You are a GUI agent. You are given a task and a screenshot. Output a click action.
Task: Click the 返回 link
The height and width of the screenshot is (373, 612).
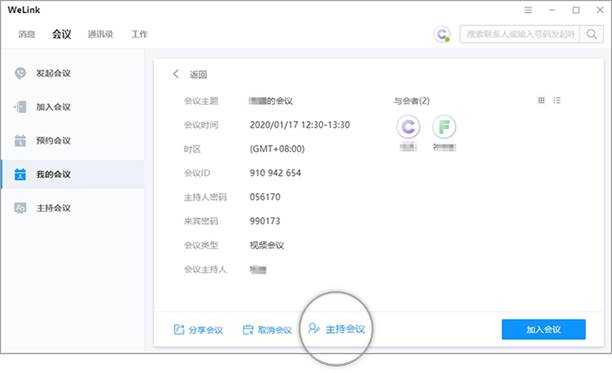coord(198,74)
